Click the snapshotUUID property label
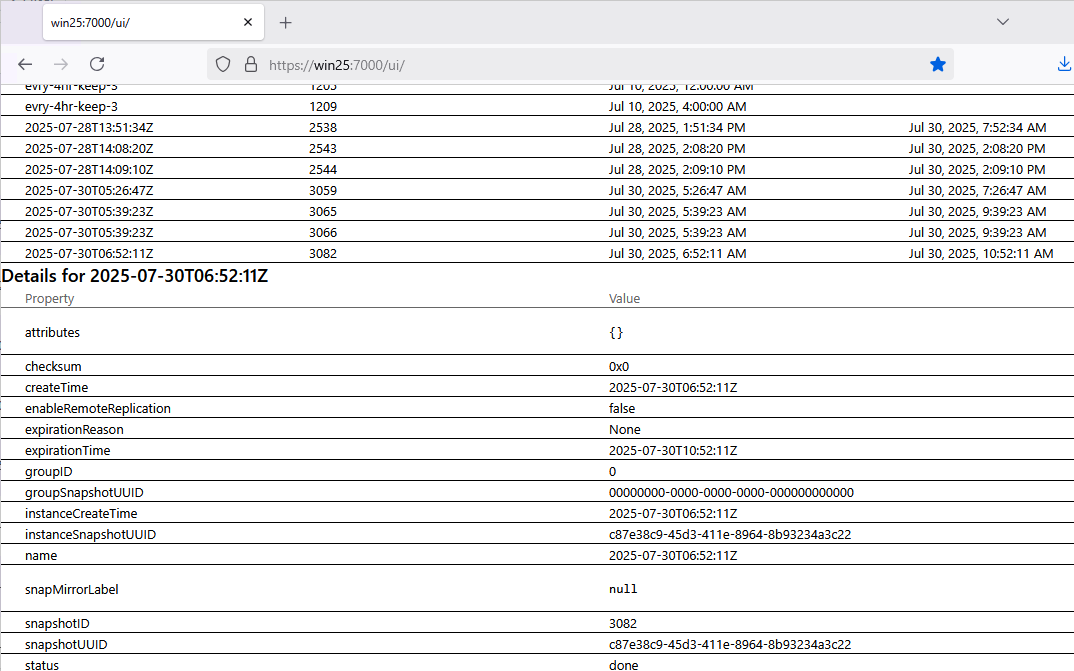1074x671 pixels. pyautogui.click(x=66, y=644)
